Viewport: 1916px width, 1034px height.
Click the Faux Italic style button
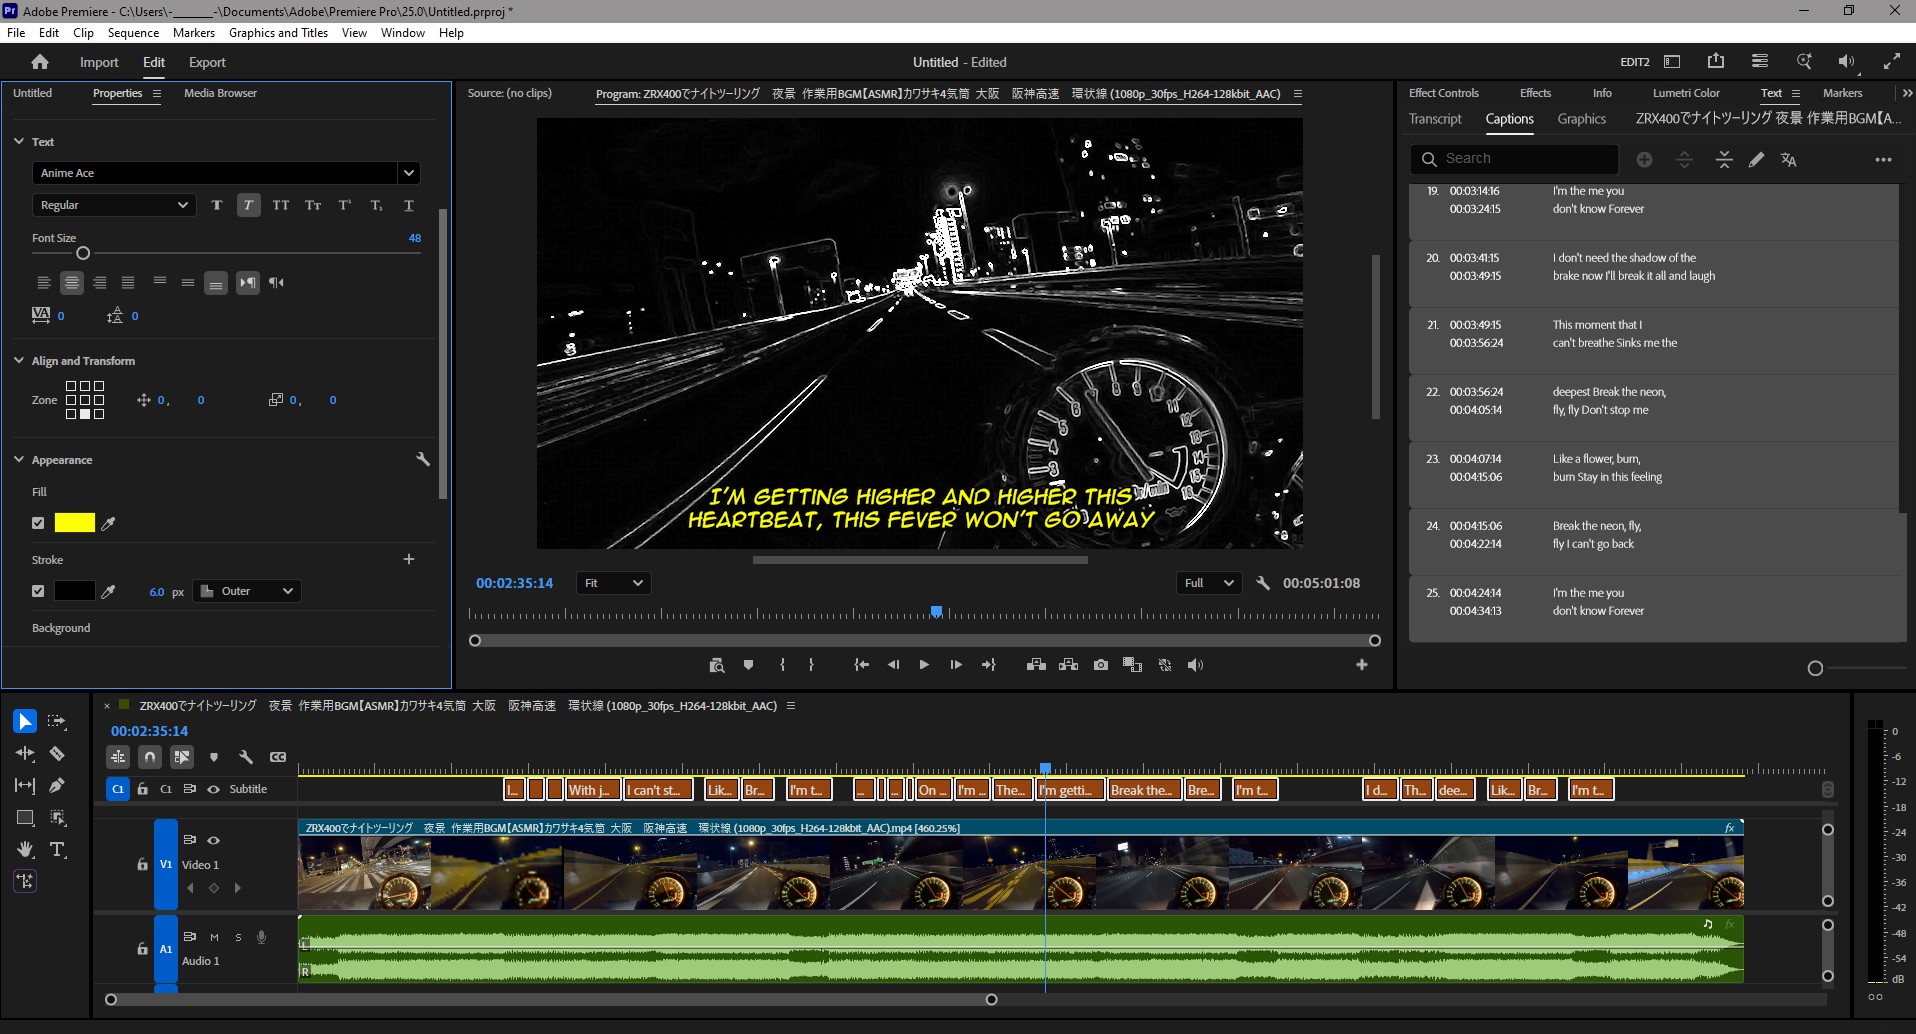tap(248, 205)
